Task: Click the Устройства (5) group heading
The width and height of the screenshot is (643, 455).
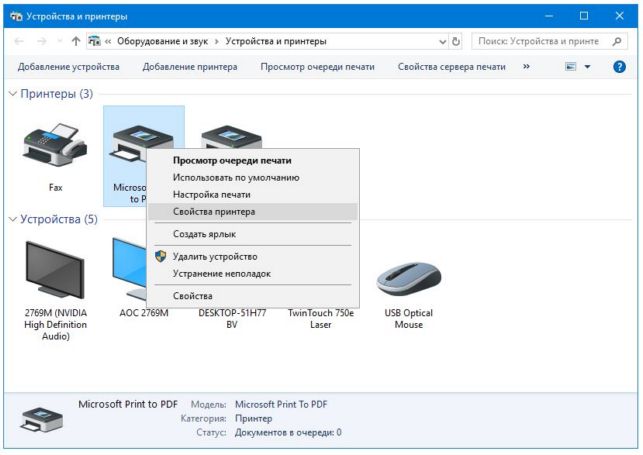Action: (59, 219)
